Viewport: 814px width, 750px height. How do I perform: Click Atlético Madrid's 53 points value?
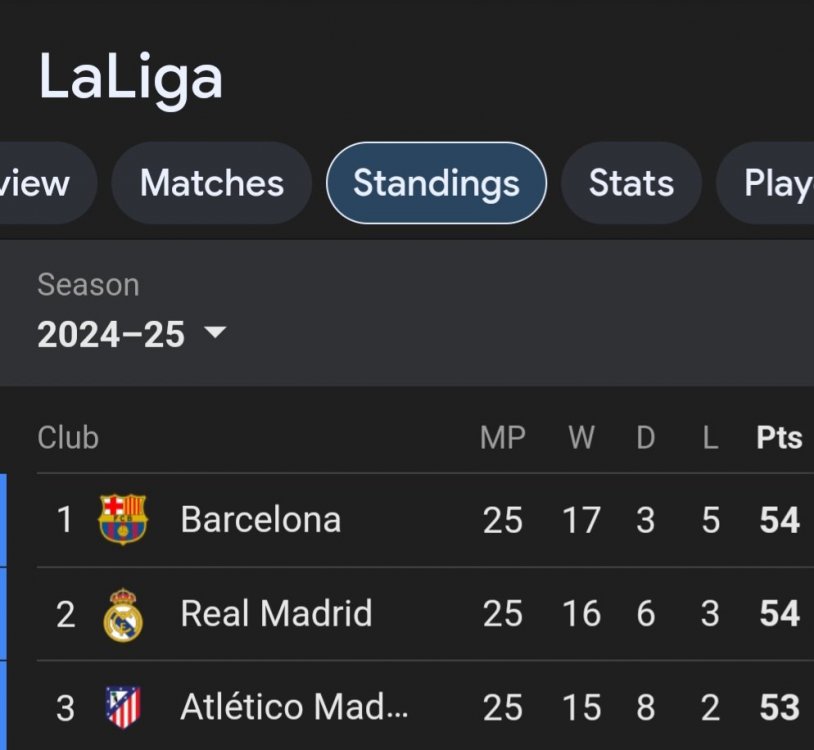click(x=779, y=708)
